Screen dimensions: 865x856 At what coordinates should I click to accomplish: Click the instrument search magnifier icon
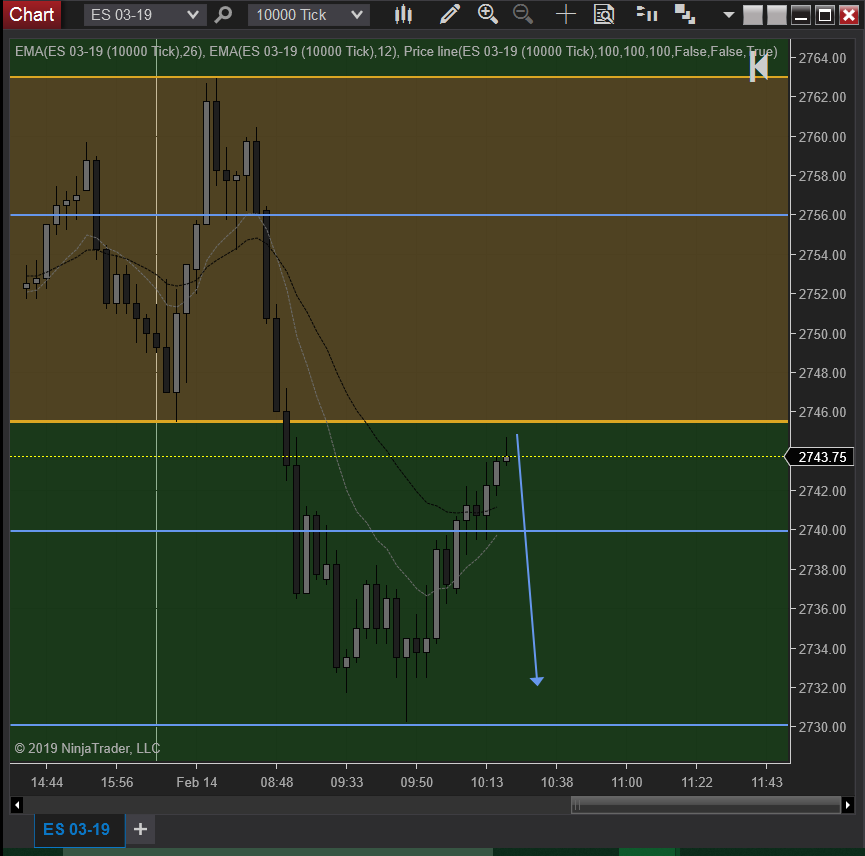[223, 14]
